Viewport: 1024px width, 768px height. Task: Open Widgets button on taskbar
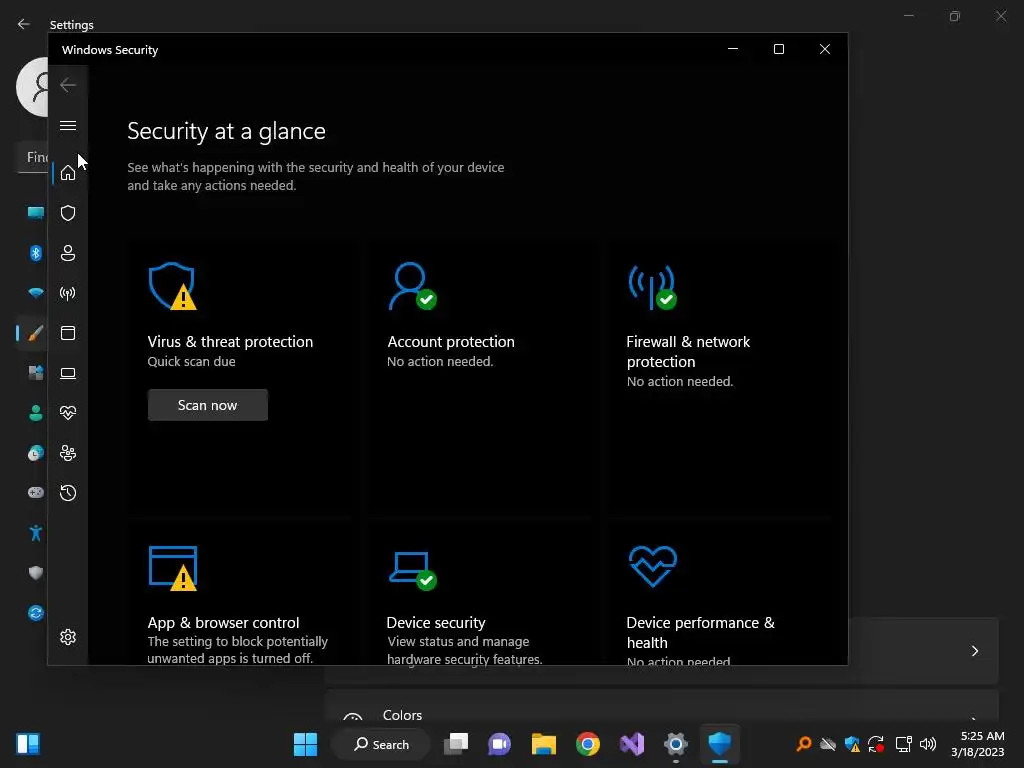[28, 744]
